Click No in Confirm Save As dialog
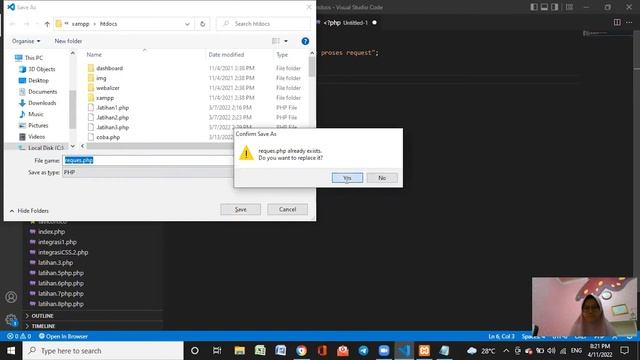This screenshot has height=360, width=640. tap(382, 178)
